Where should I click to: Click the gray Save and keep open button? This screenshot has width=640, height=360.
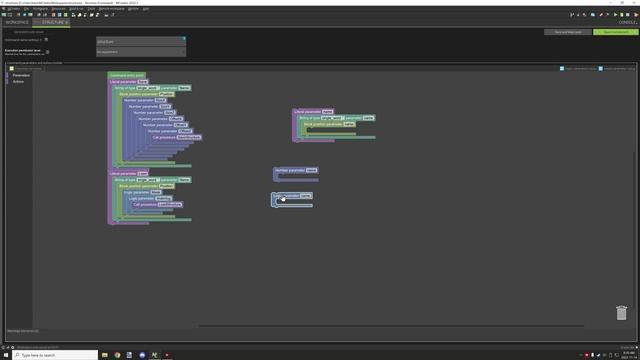pyautogui.click(x=568, y=32)
